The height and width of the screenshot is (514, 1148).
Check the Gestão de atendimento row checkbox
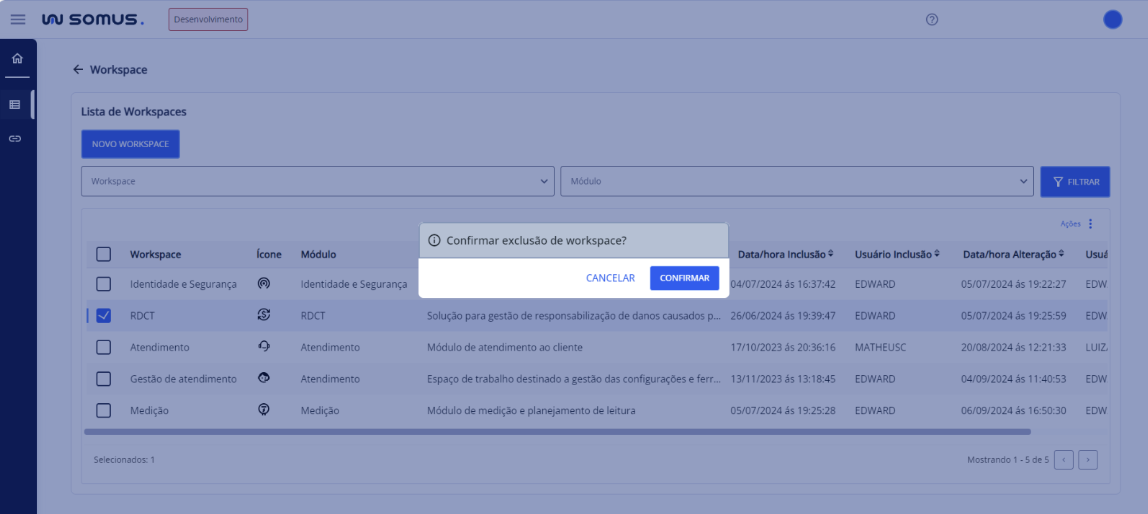(x=104, y=379)
